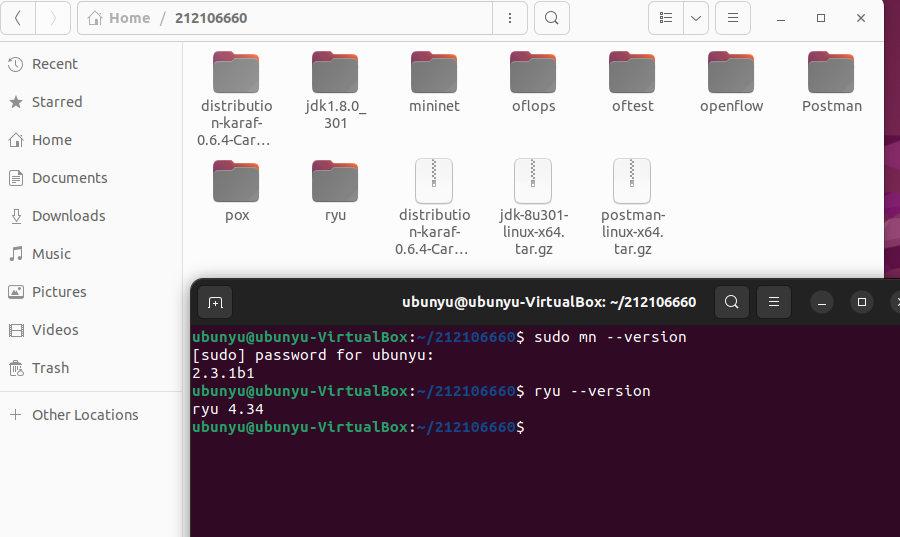Viewport: 900px width, 537px height.
Task: Go to Downloads in the sidebar
Action: (x=68, y=216)
